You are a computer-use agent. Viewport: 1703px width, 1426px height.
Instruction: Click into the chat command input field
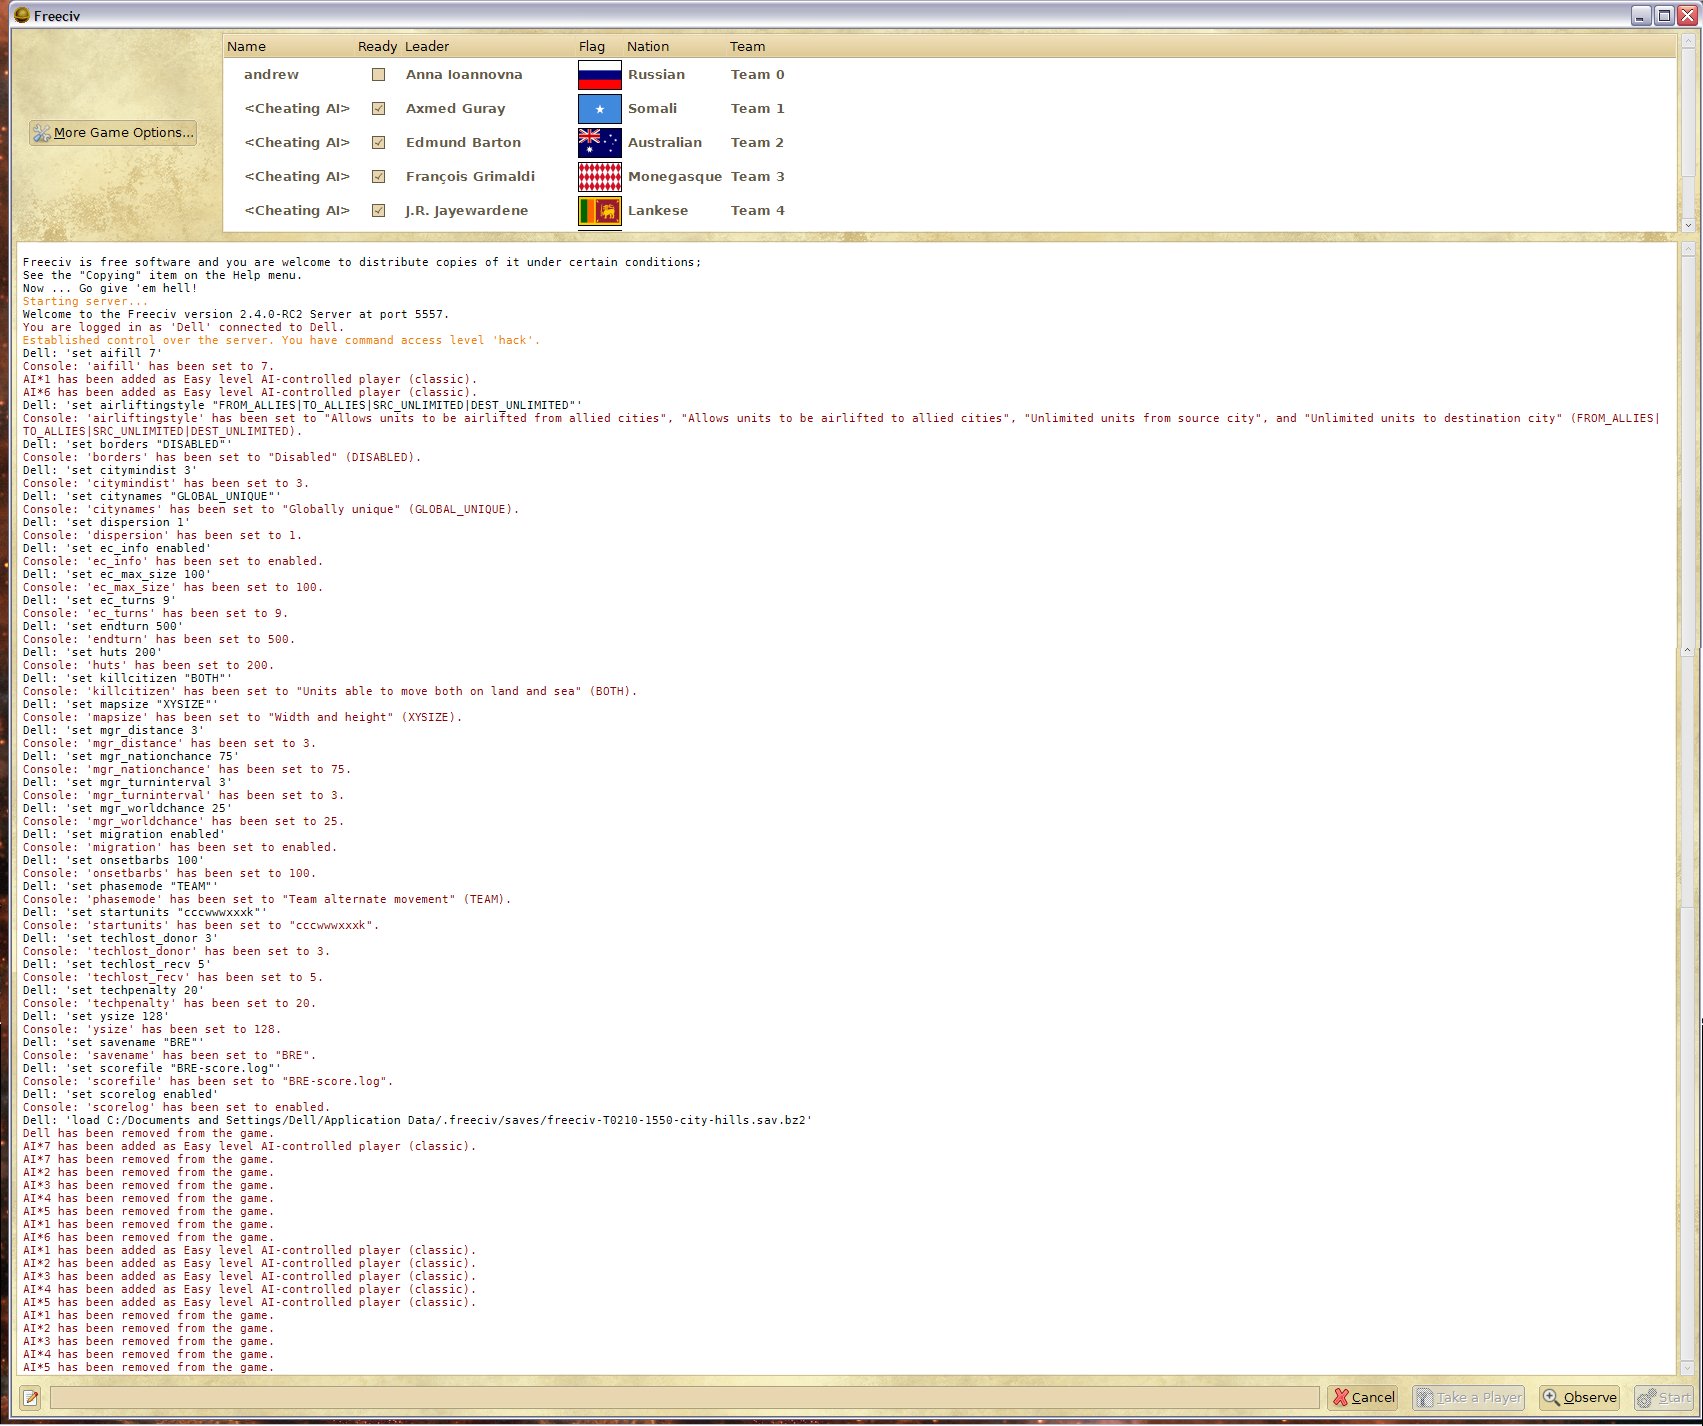684,1397
